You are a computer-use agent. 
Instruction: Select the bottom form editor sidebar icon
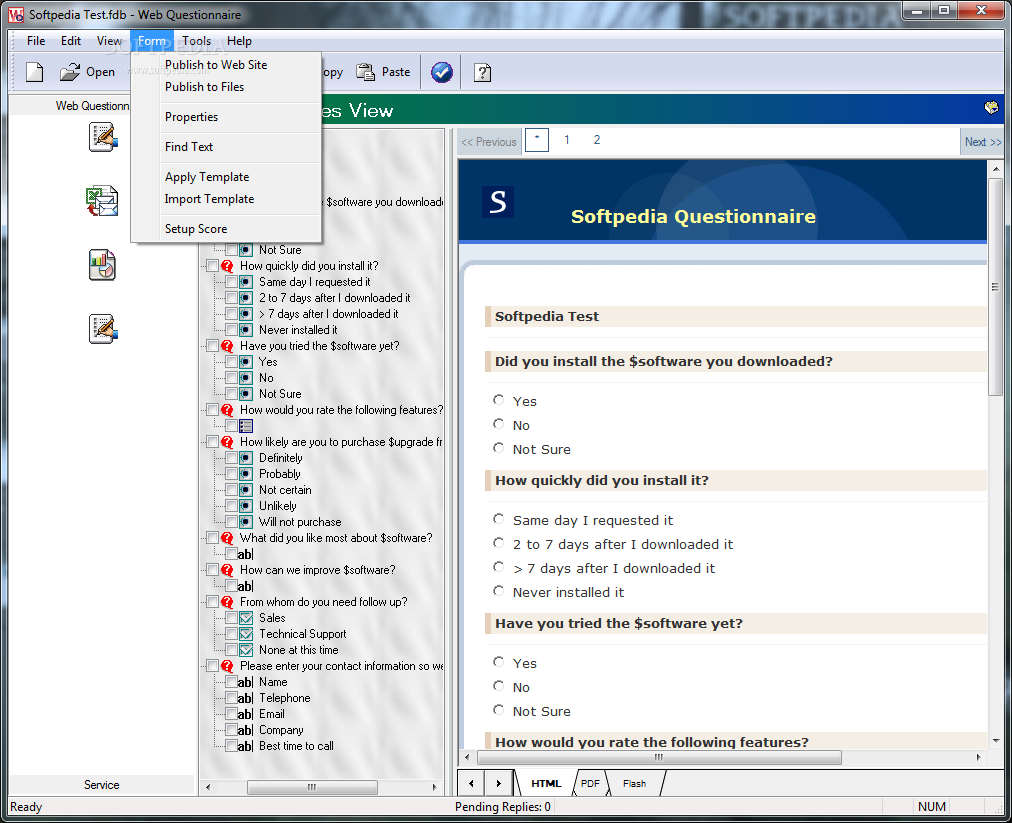click(x=103, y=329)
